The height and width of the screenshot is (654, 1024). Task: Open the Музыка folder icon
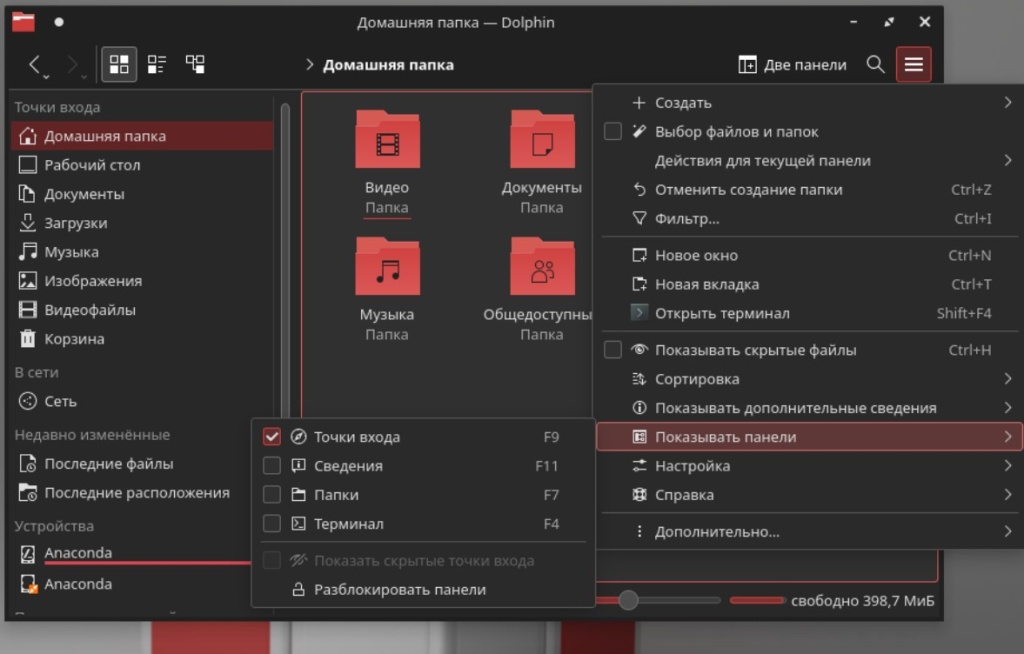click(387, 267)
